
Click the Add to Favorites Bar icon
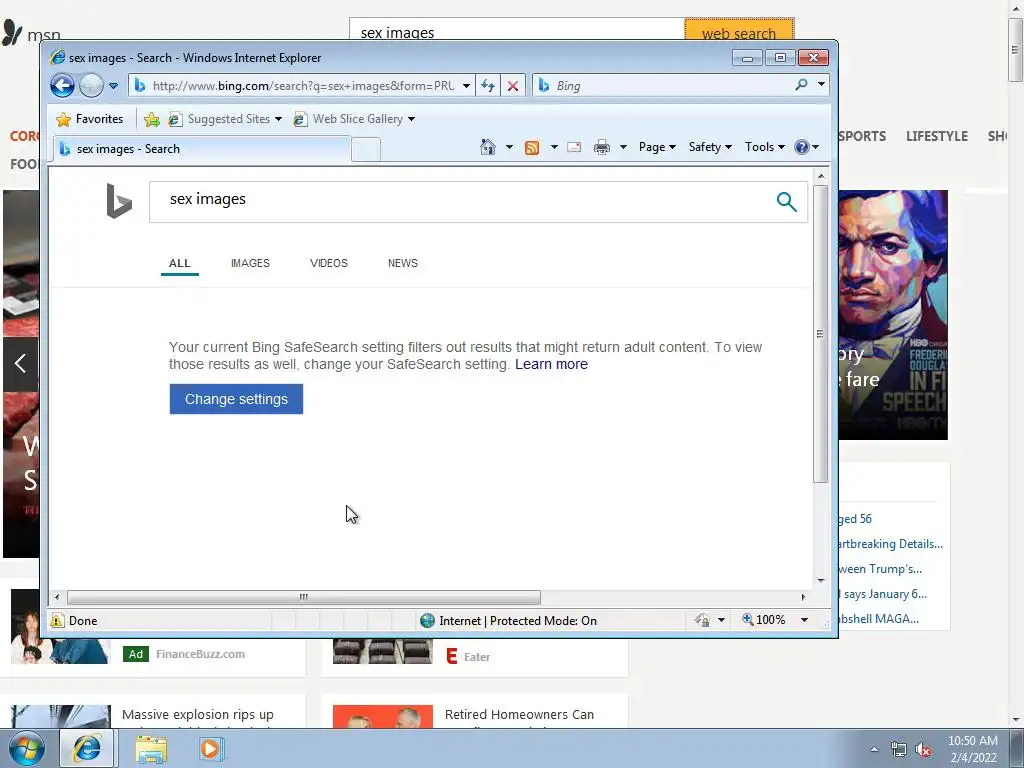[x=152, y=120]
